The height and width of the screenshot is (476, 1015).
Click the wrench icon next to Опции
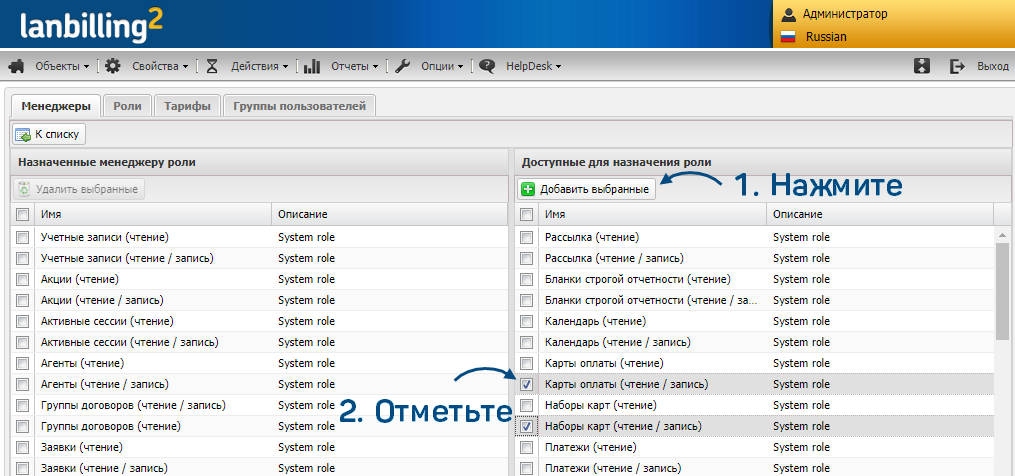pyautogui.click(x=403, y=66)
